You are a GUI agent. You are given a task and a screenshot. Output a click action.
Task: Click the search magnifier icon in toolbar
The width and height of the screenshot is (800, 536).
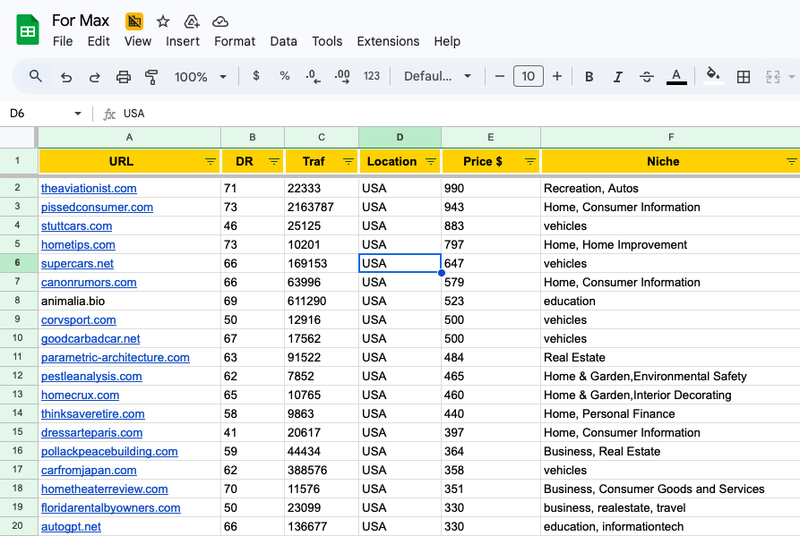(36, 77)
